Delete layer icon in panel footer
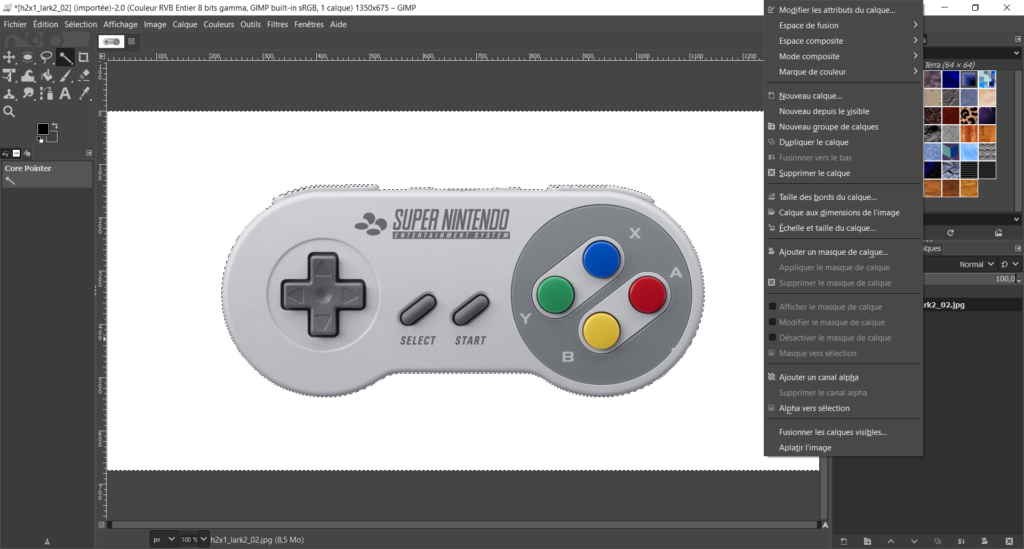This screenshot has width=1024, height=549. (1009, 541)
